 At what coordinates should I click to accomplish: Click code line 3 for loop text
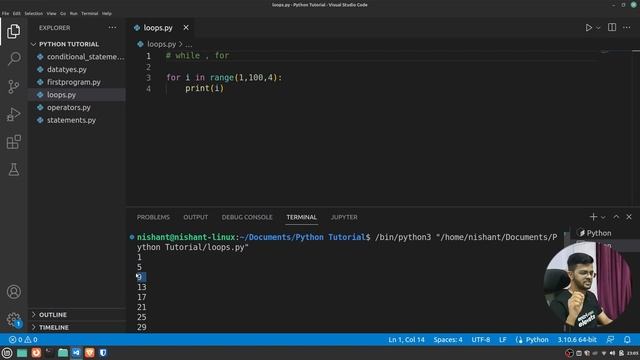(224, 78)
